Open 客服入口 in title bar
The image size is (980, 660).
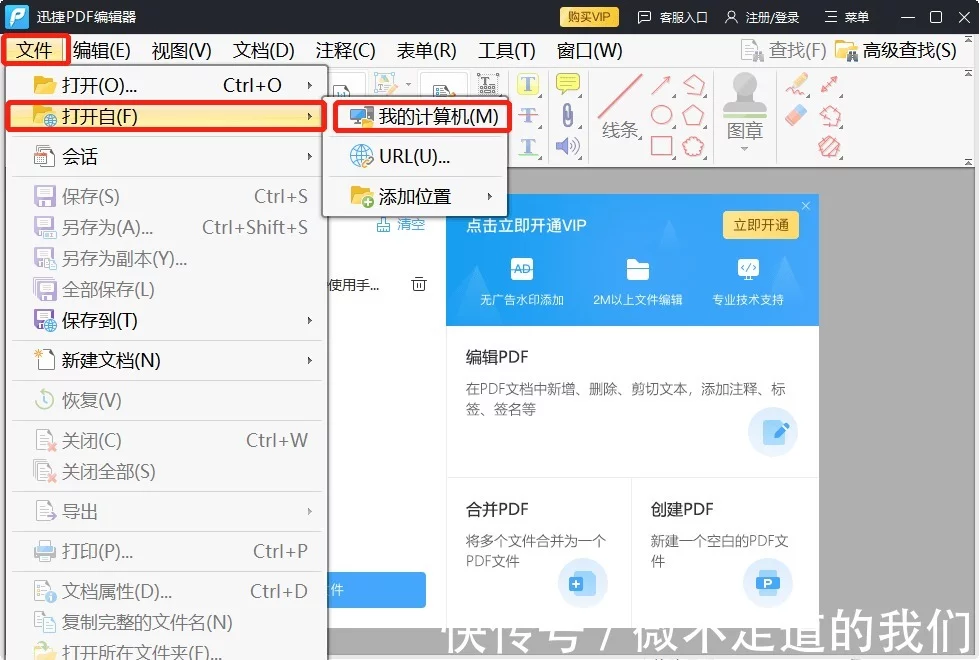pos(672,17)
